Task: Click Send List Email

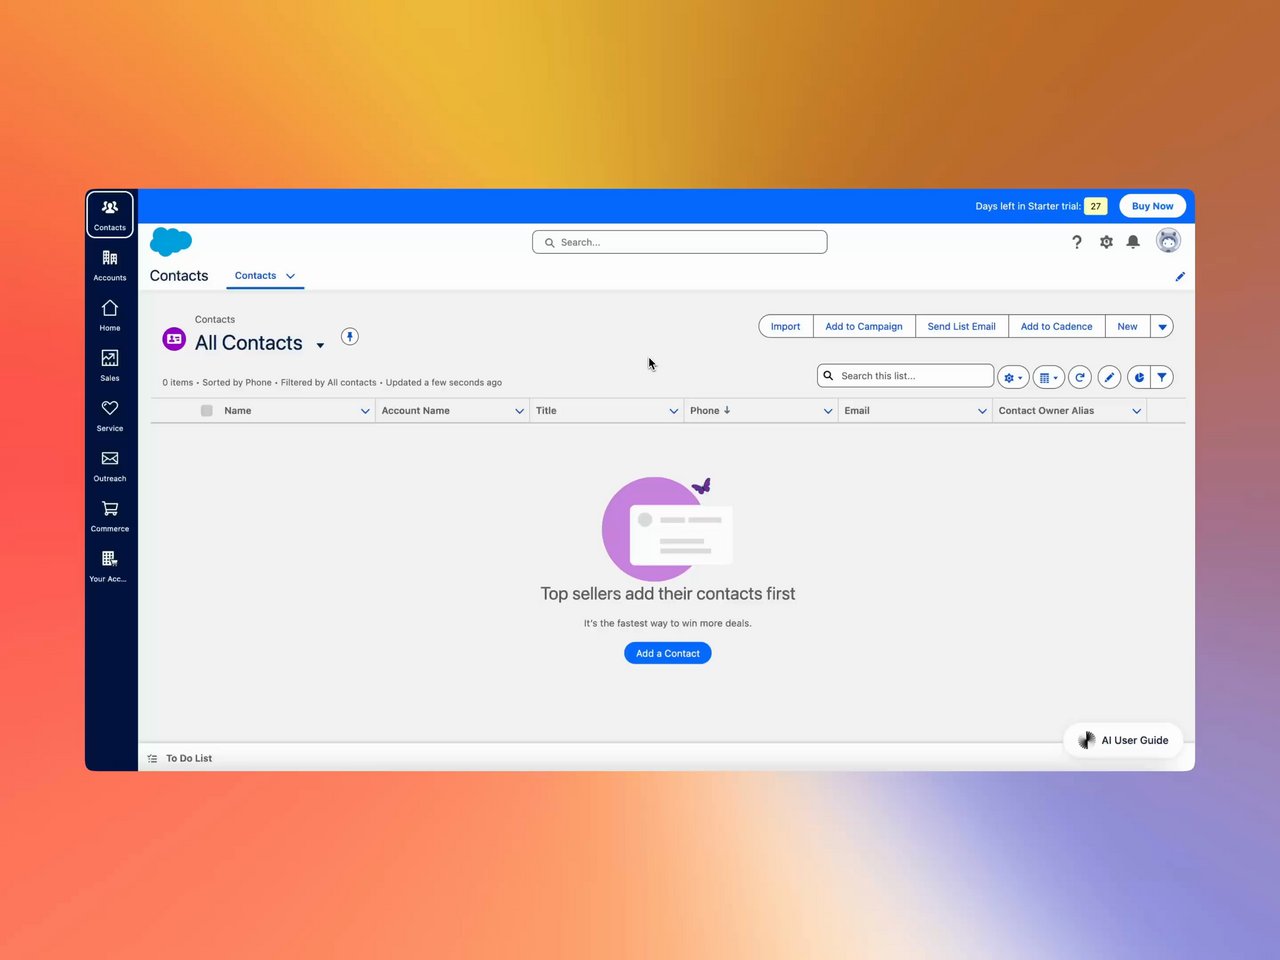Action: (962, 327)
